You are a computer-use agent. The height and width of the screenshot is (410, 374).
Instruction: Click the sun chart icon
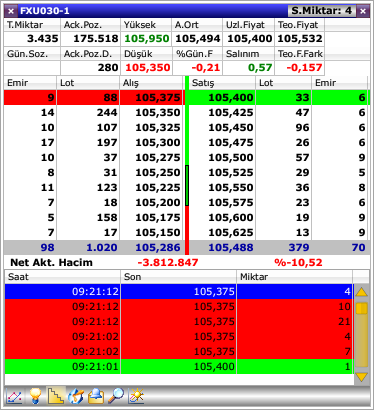(x=136, y=396)
